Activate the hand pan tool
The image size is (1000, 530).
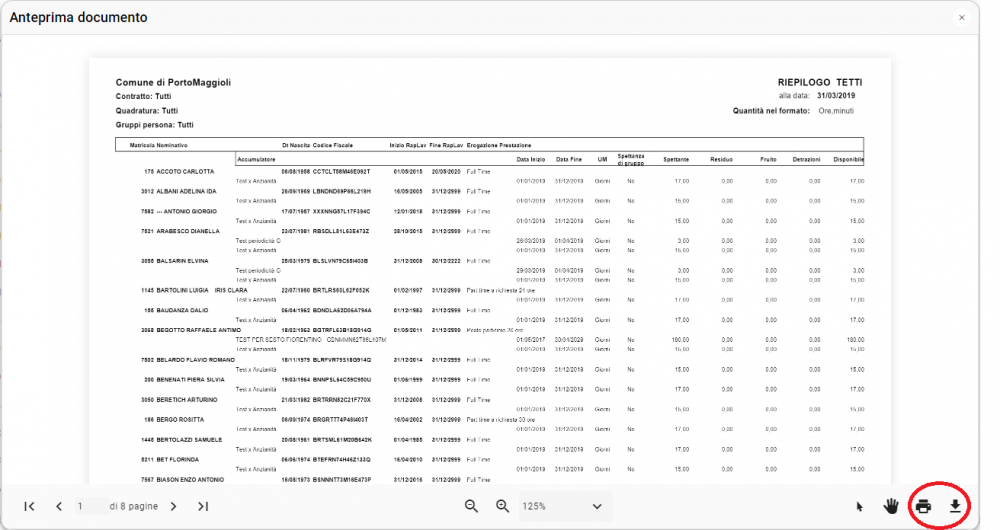[891, 506]
